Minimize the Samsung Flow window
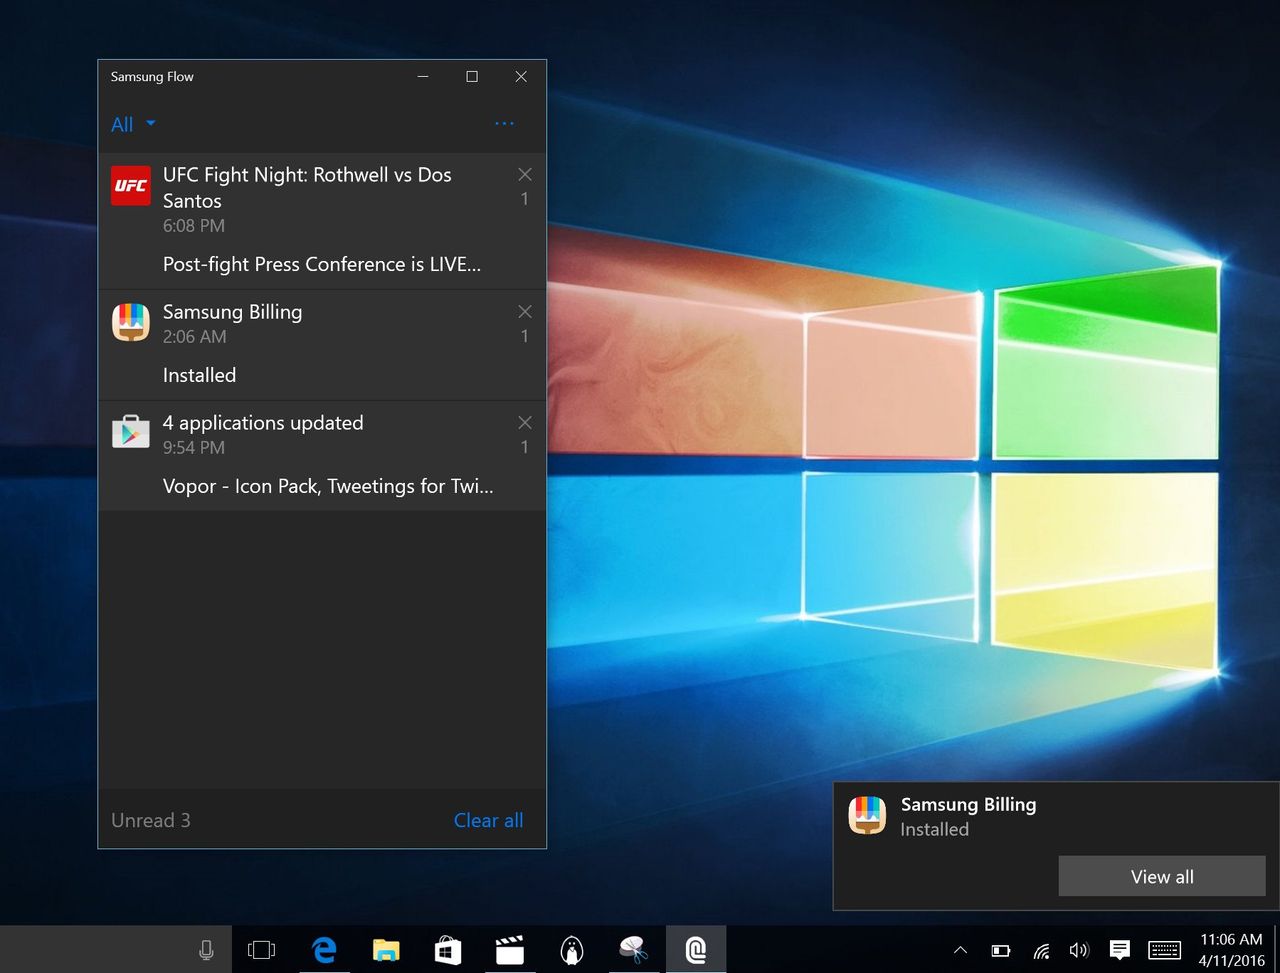 (424, 77)
